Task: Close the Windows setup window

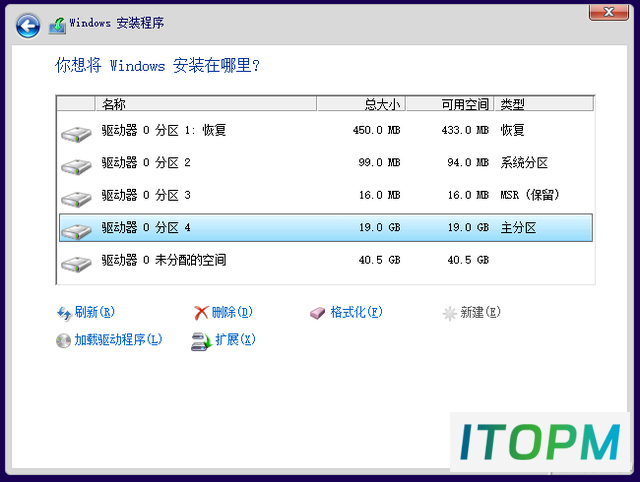Action: 609,12
